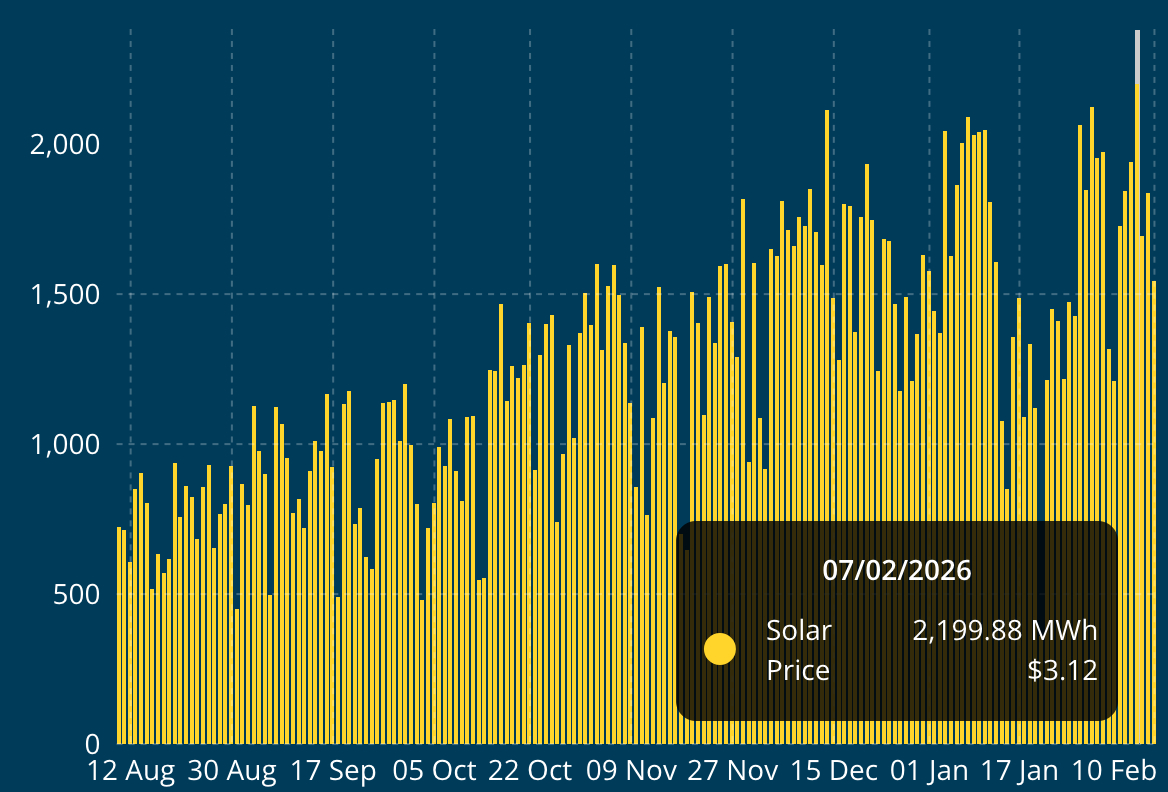
Task: Select the 01 Jan date label
Action: click(929, 771)
